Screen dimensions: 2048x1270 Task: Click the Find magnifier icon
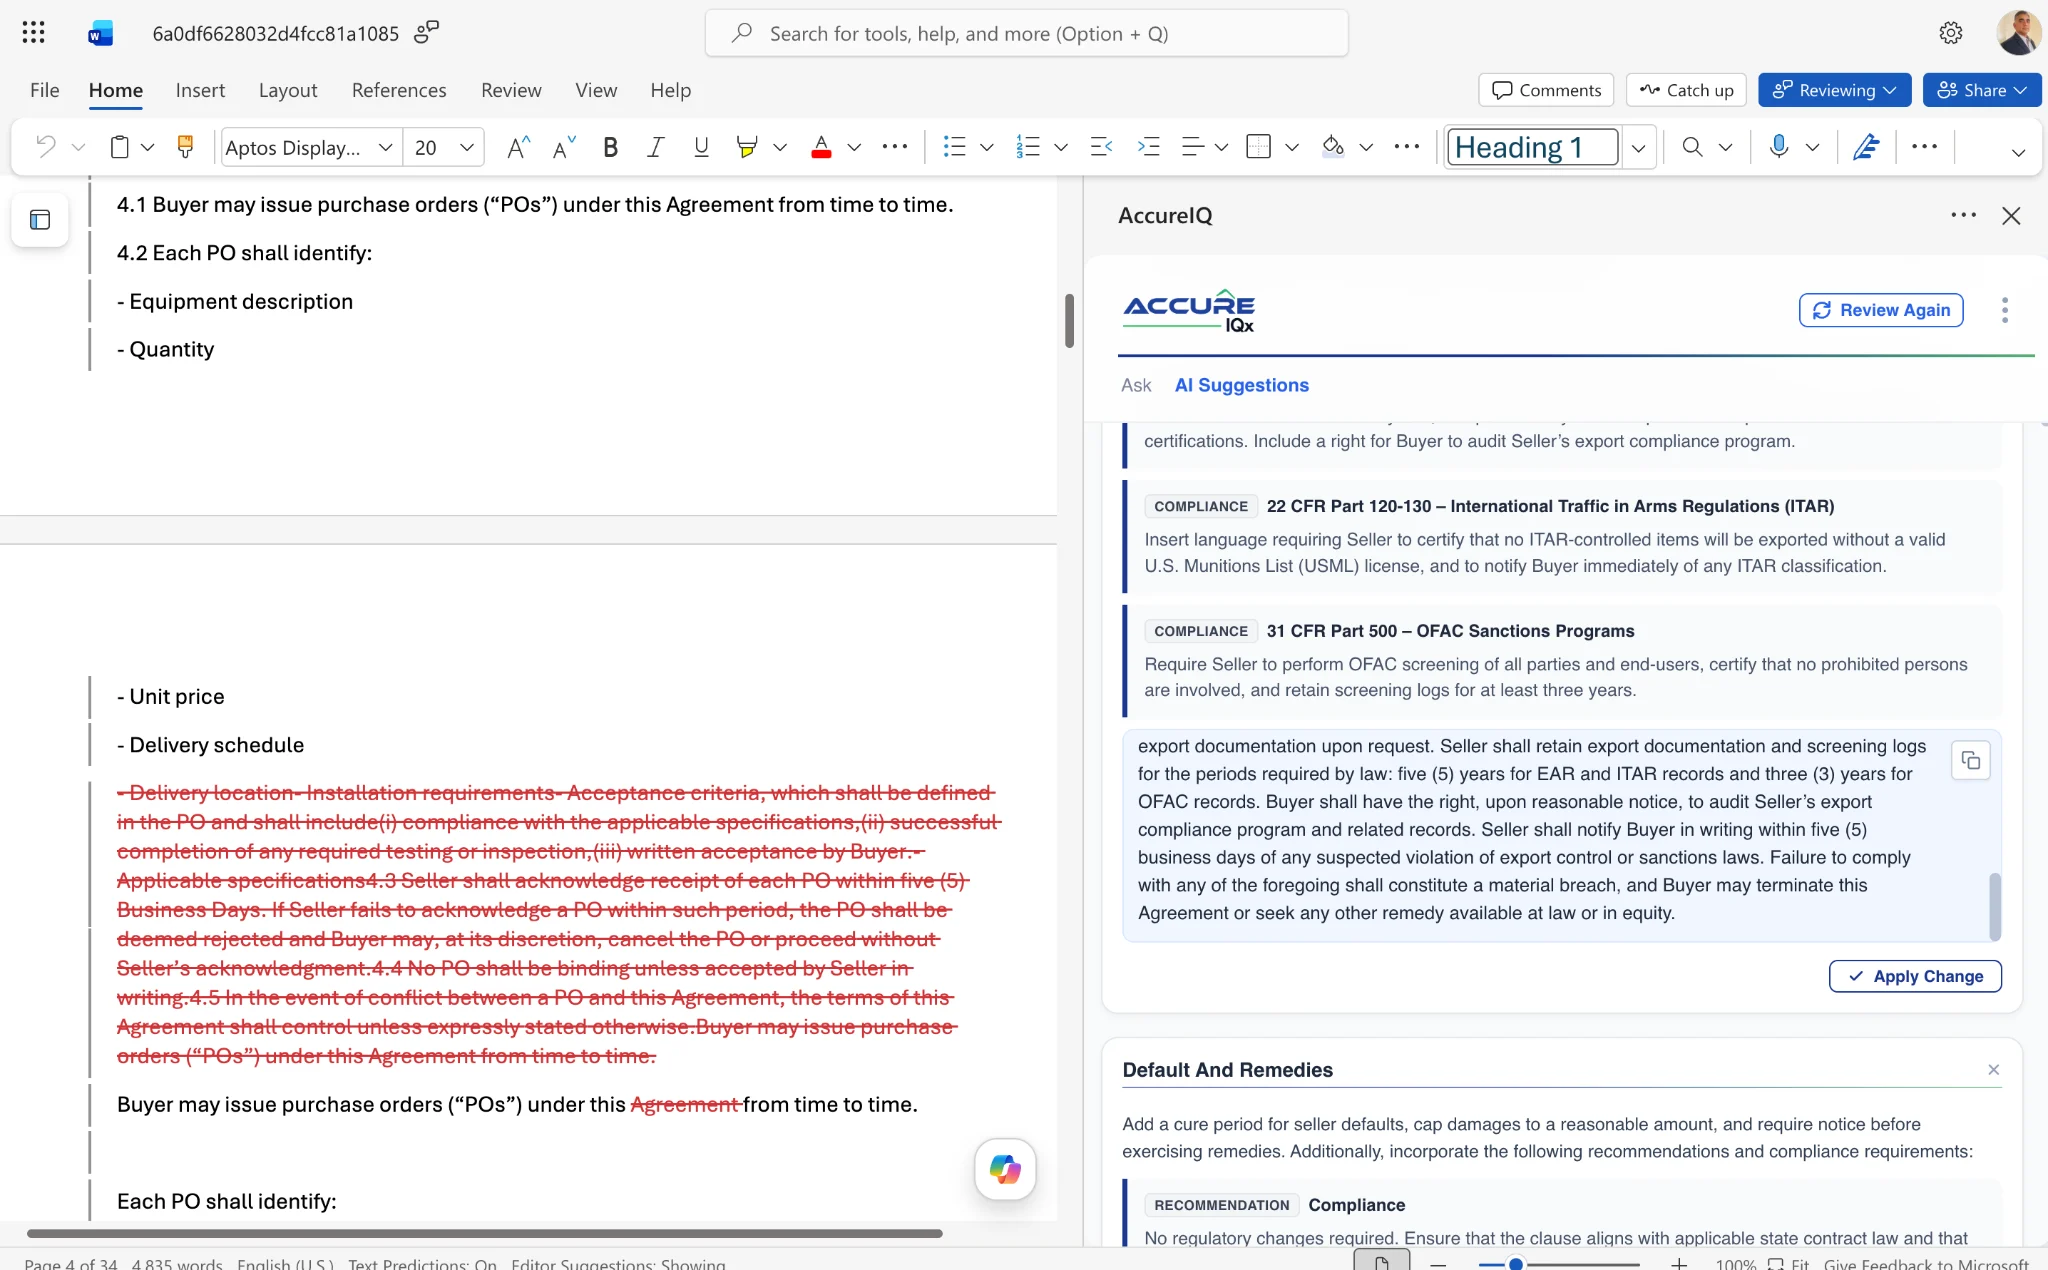coord(1692,147)
